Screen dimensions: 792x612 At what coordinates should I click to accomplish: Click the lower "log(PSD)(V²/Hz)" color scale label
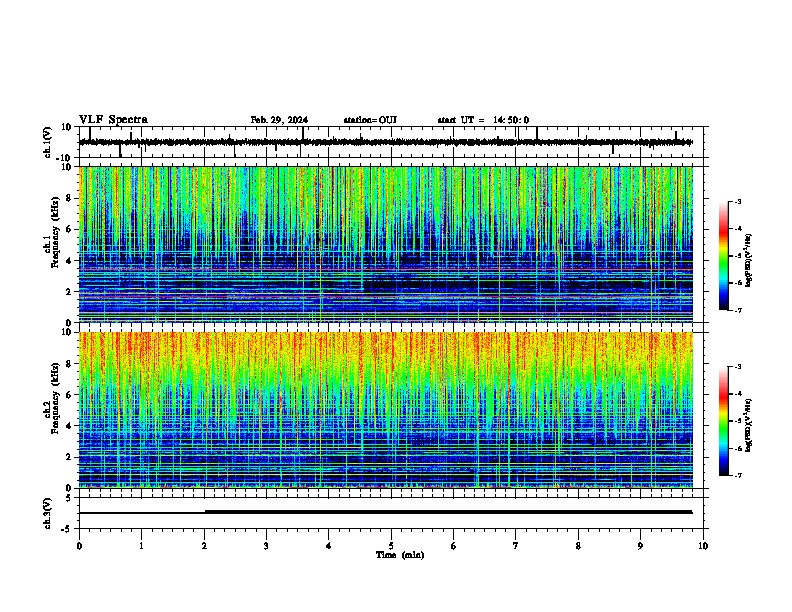click(749, 426)
